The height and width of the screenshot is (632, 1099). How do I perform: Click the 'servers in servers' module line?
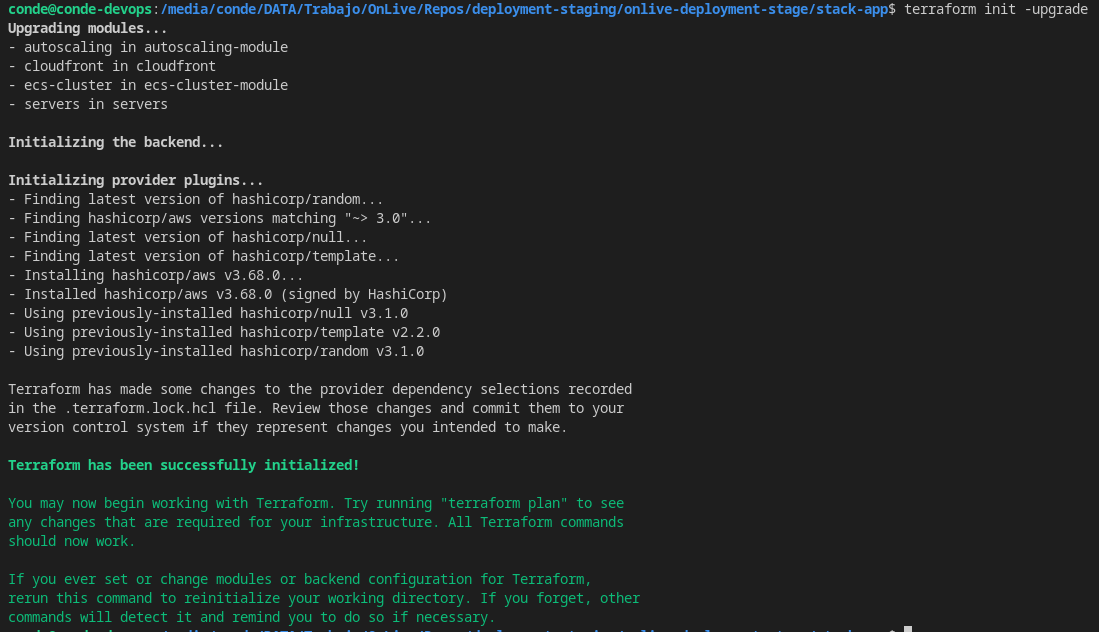[x=88, y=104]
